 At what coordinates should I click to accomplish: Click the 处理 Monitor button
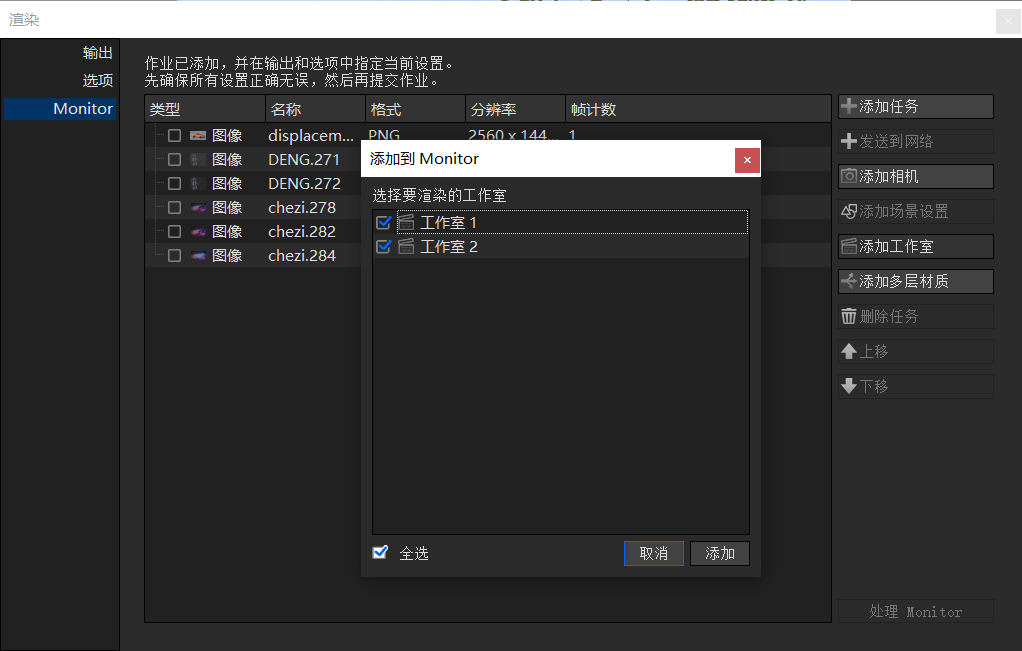[x=914, y=611]
